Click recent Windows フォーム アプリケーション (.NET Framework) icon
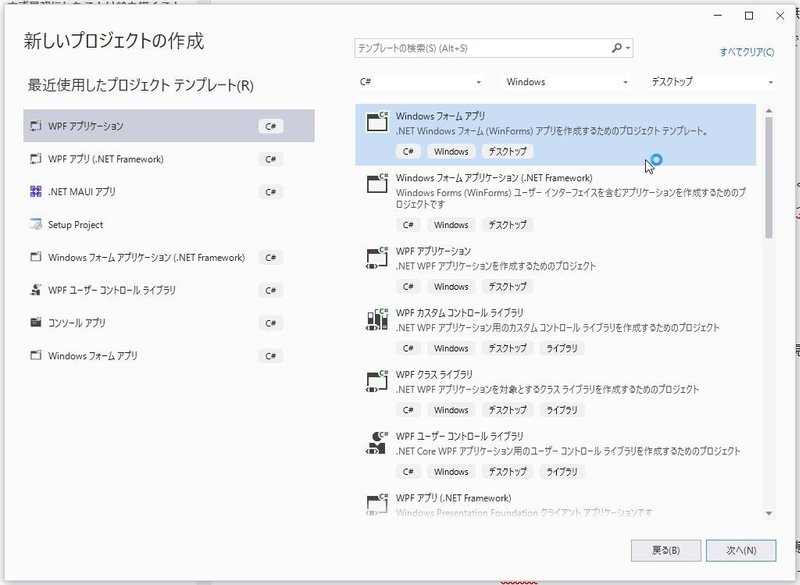Screen dimensions: 800x585 click(36, 257)
